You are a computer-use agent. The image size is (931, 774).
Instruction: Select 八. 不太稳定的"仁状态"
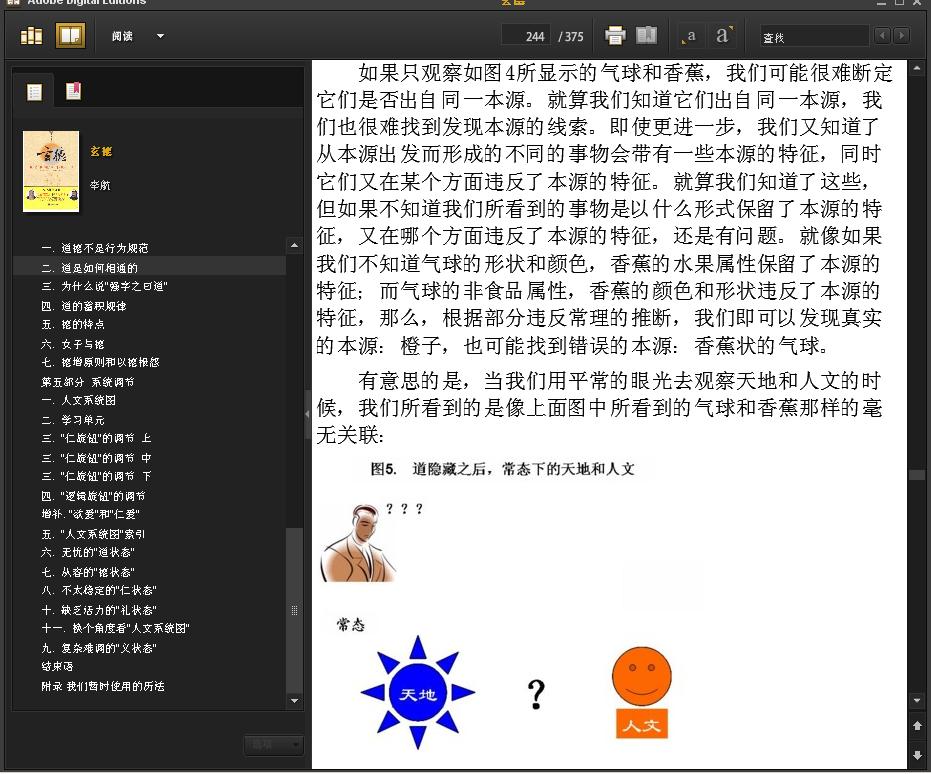pyautogui.click(x=99, y=590)
